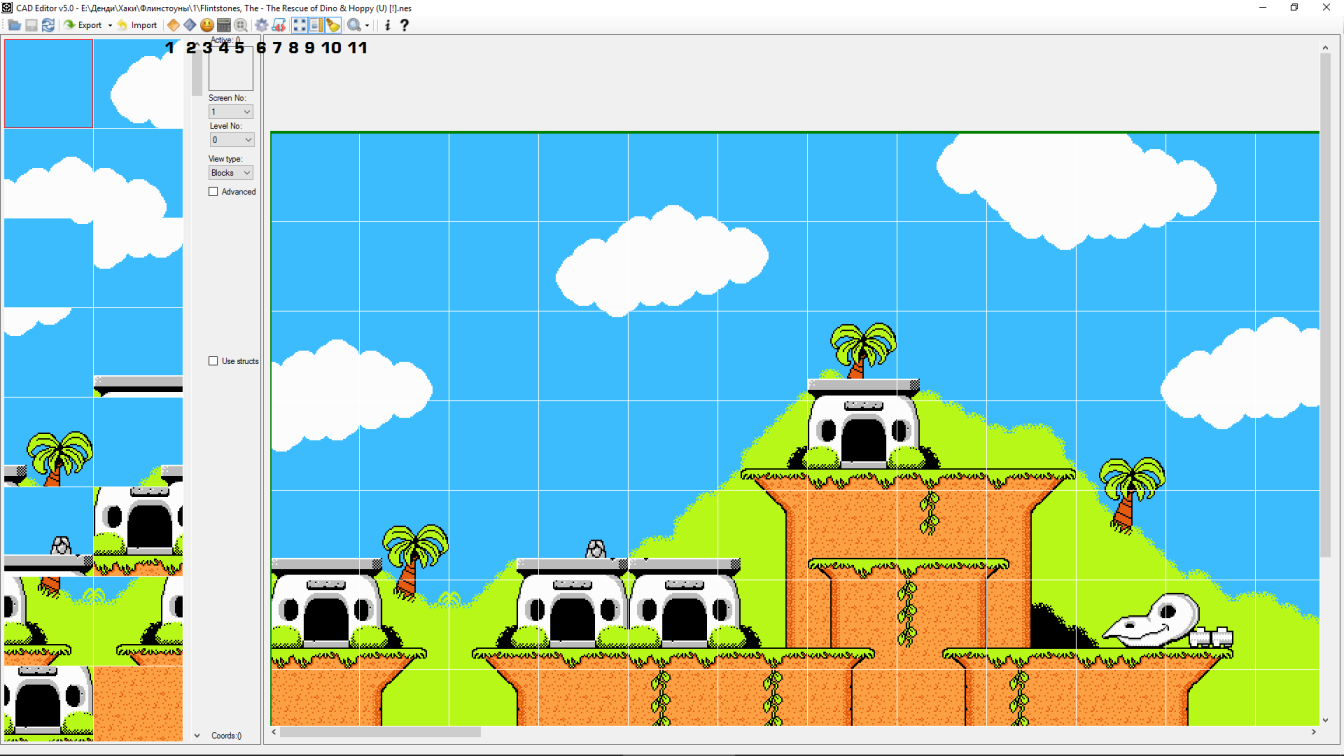Image resolution: width=1344 pixels, height=756 pixels.
Task: Click the Import button
Action: point(137,25)
